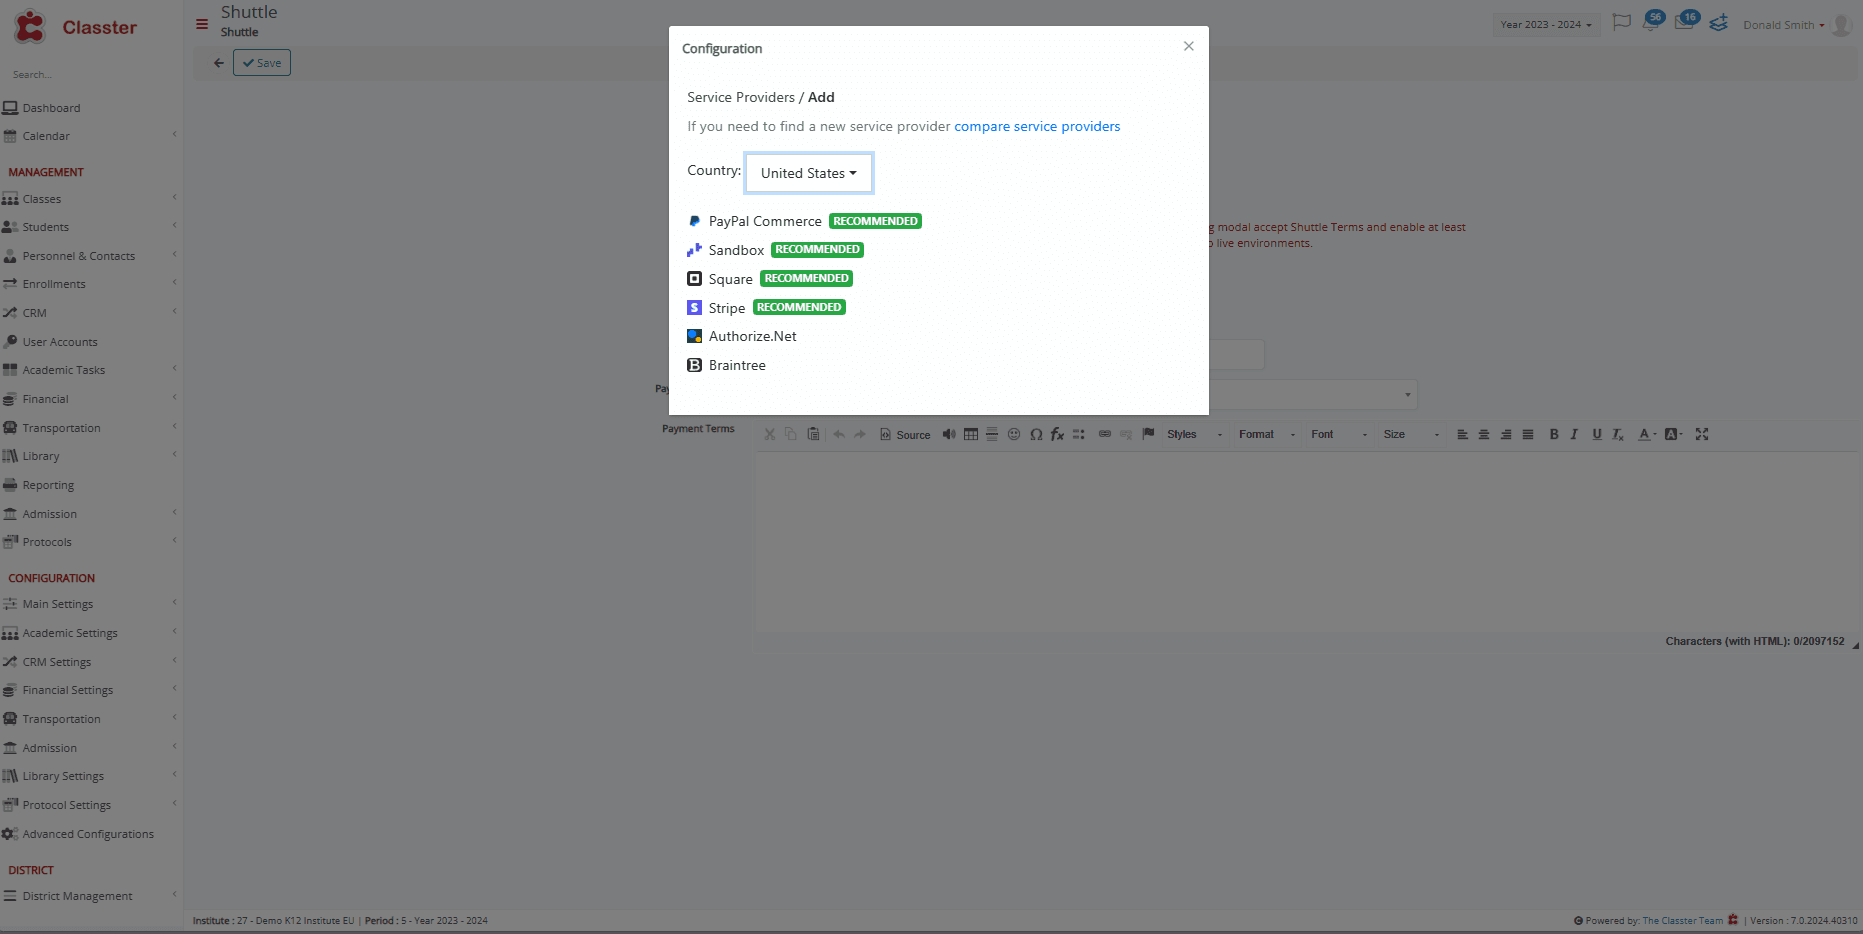Pick the Square provider icon
1863x934 pixels.
694,278
